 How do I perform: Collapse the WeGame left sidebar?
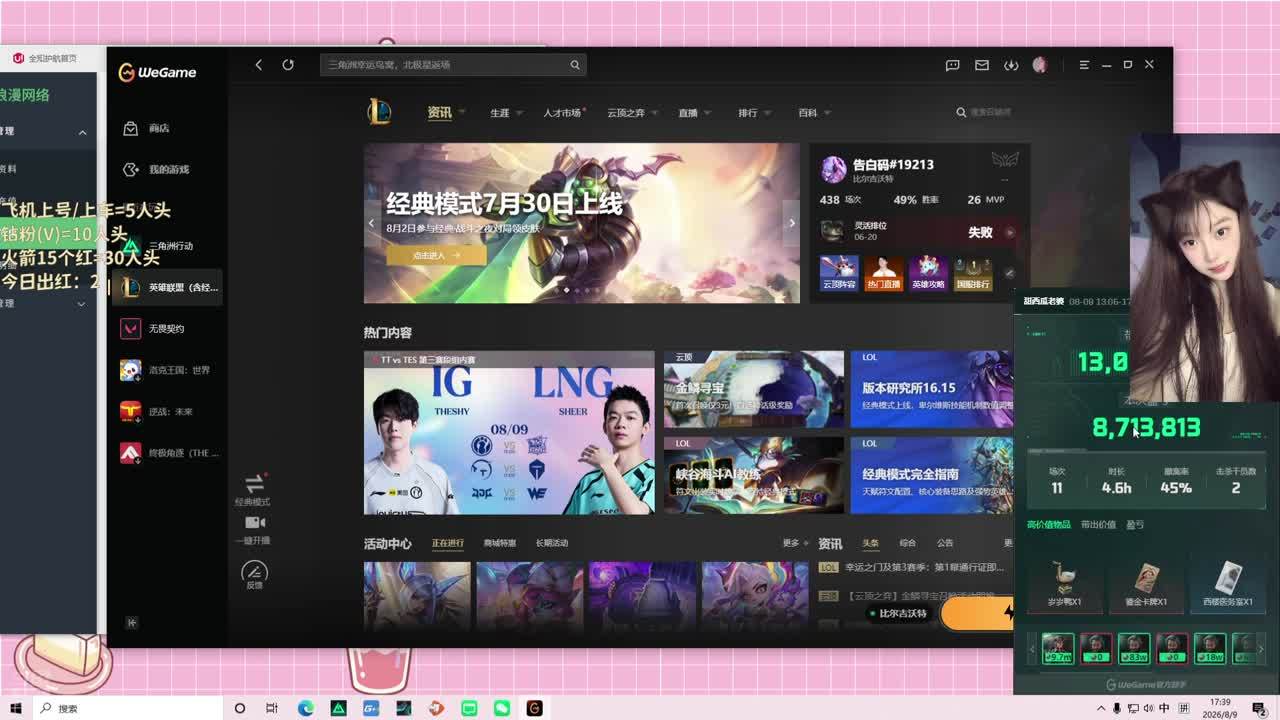[131, 623]
